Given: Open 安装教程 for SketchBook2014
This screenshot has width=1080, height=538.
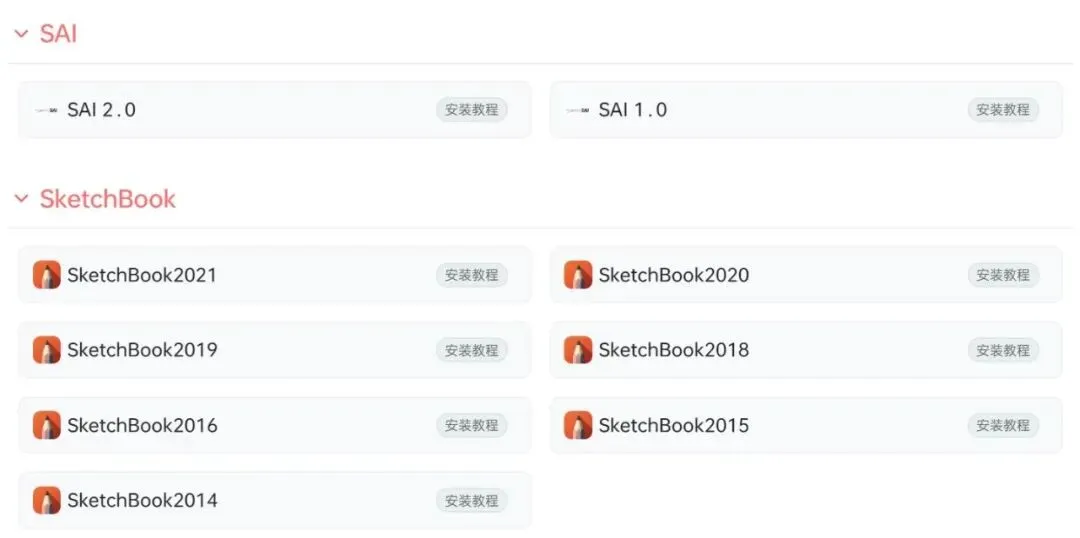Looking at the screenshot, I should coord(471,500).
